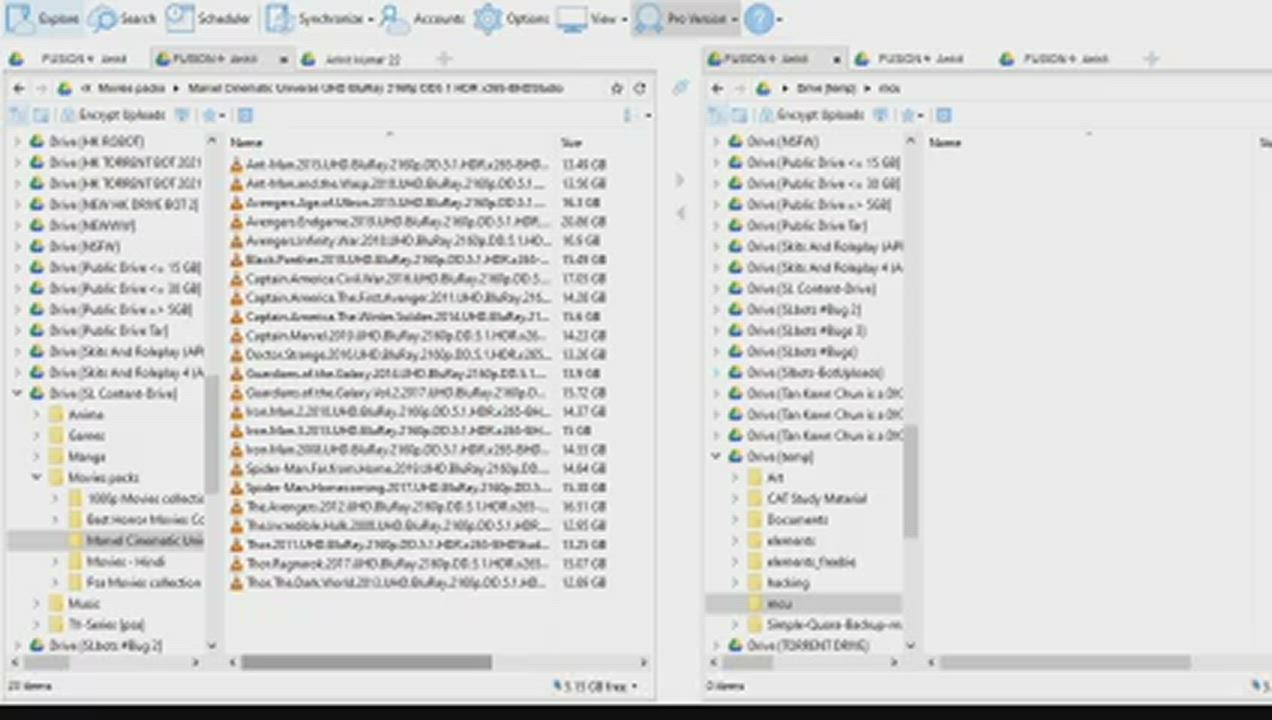Open the Pro Version dropdown

click(x=686, y=18)
